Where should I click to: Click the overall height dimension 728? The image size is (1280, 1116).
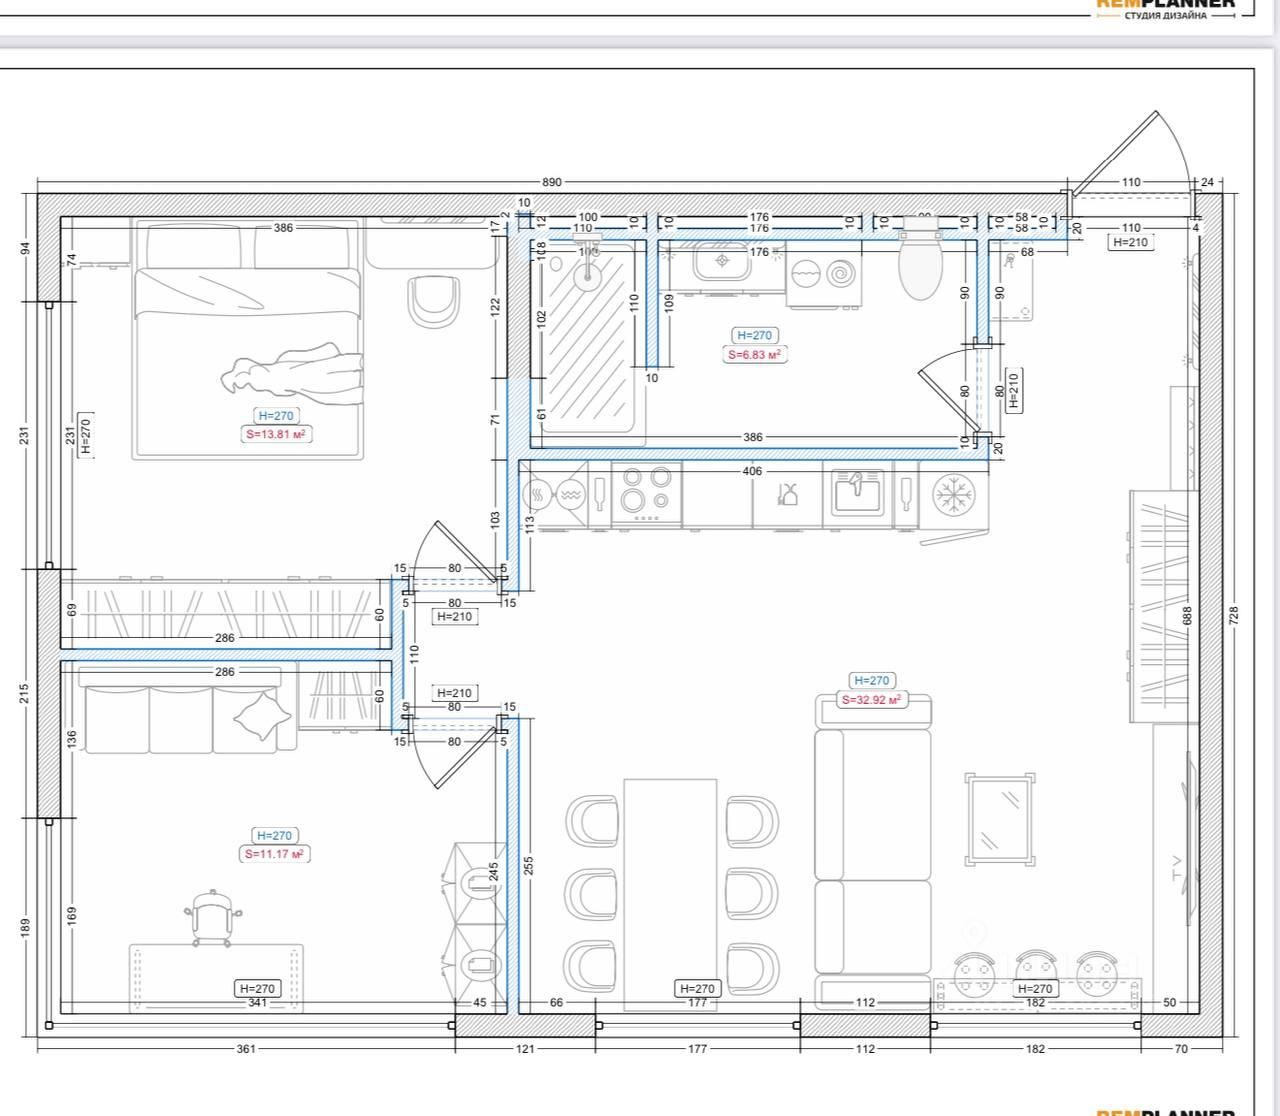pos(1233,615)
